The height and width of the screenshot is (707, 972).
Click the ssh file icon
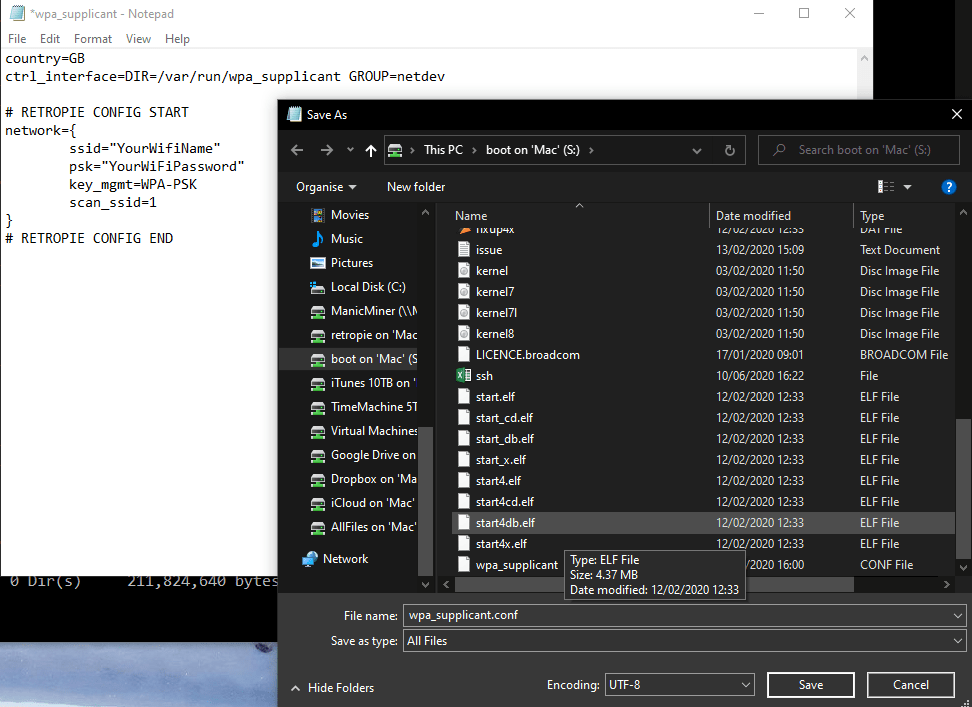point(463,376)
